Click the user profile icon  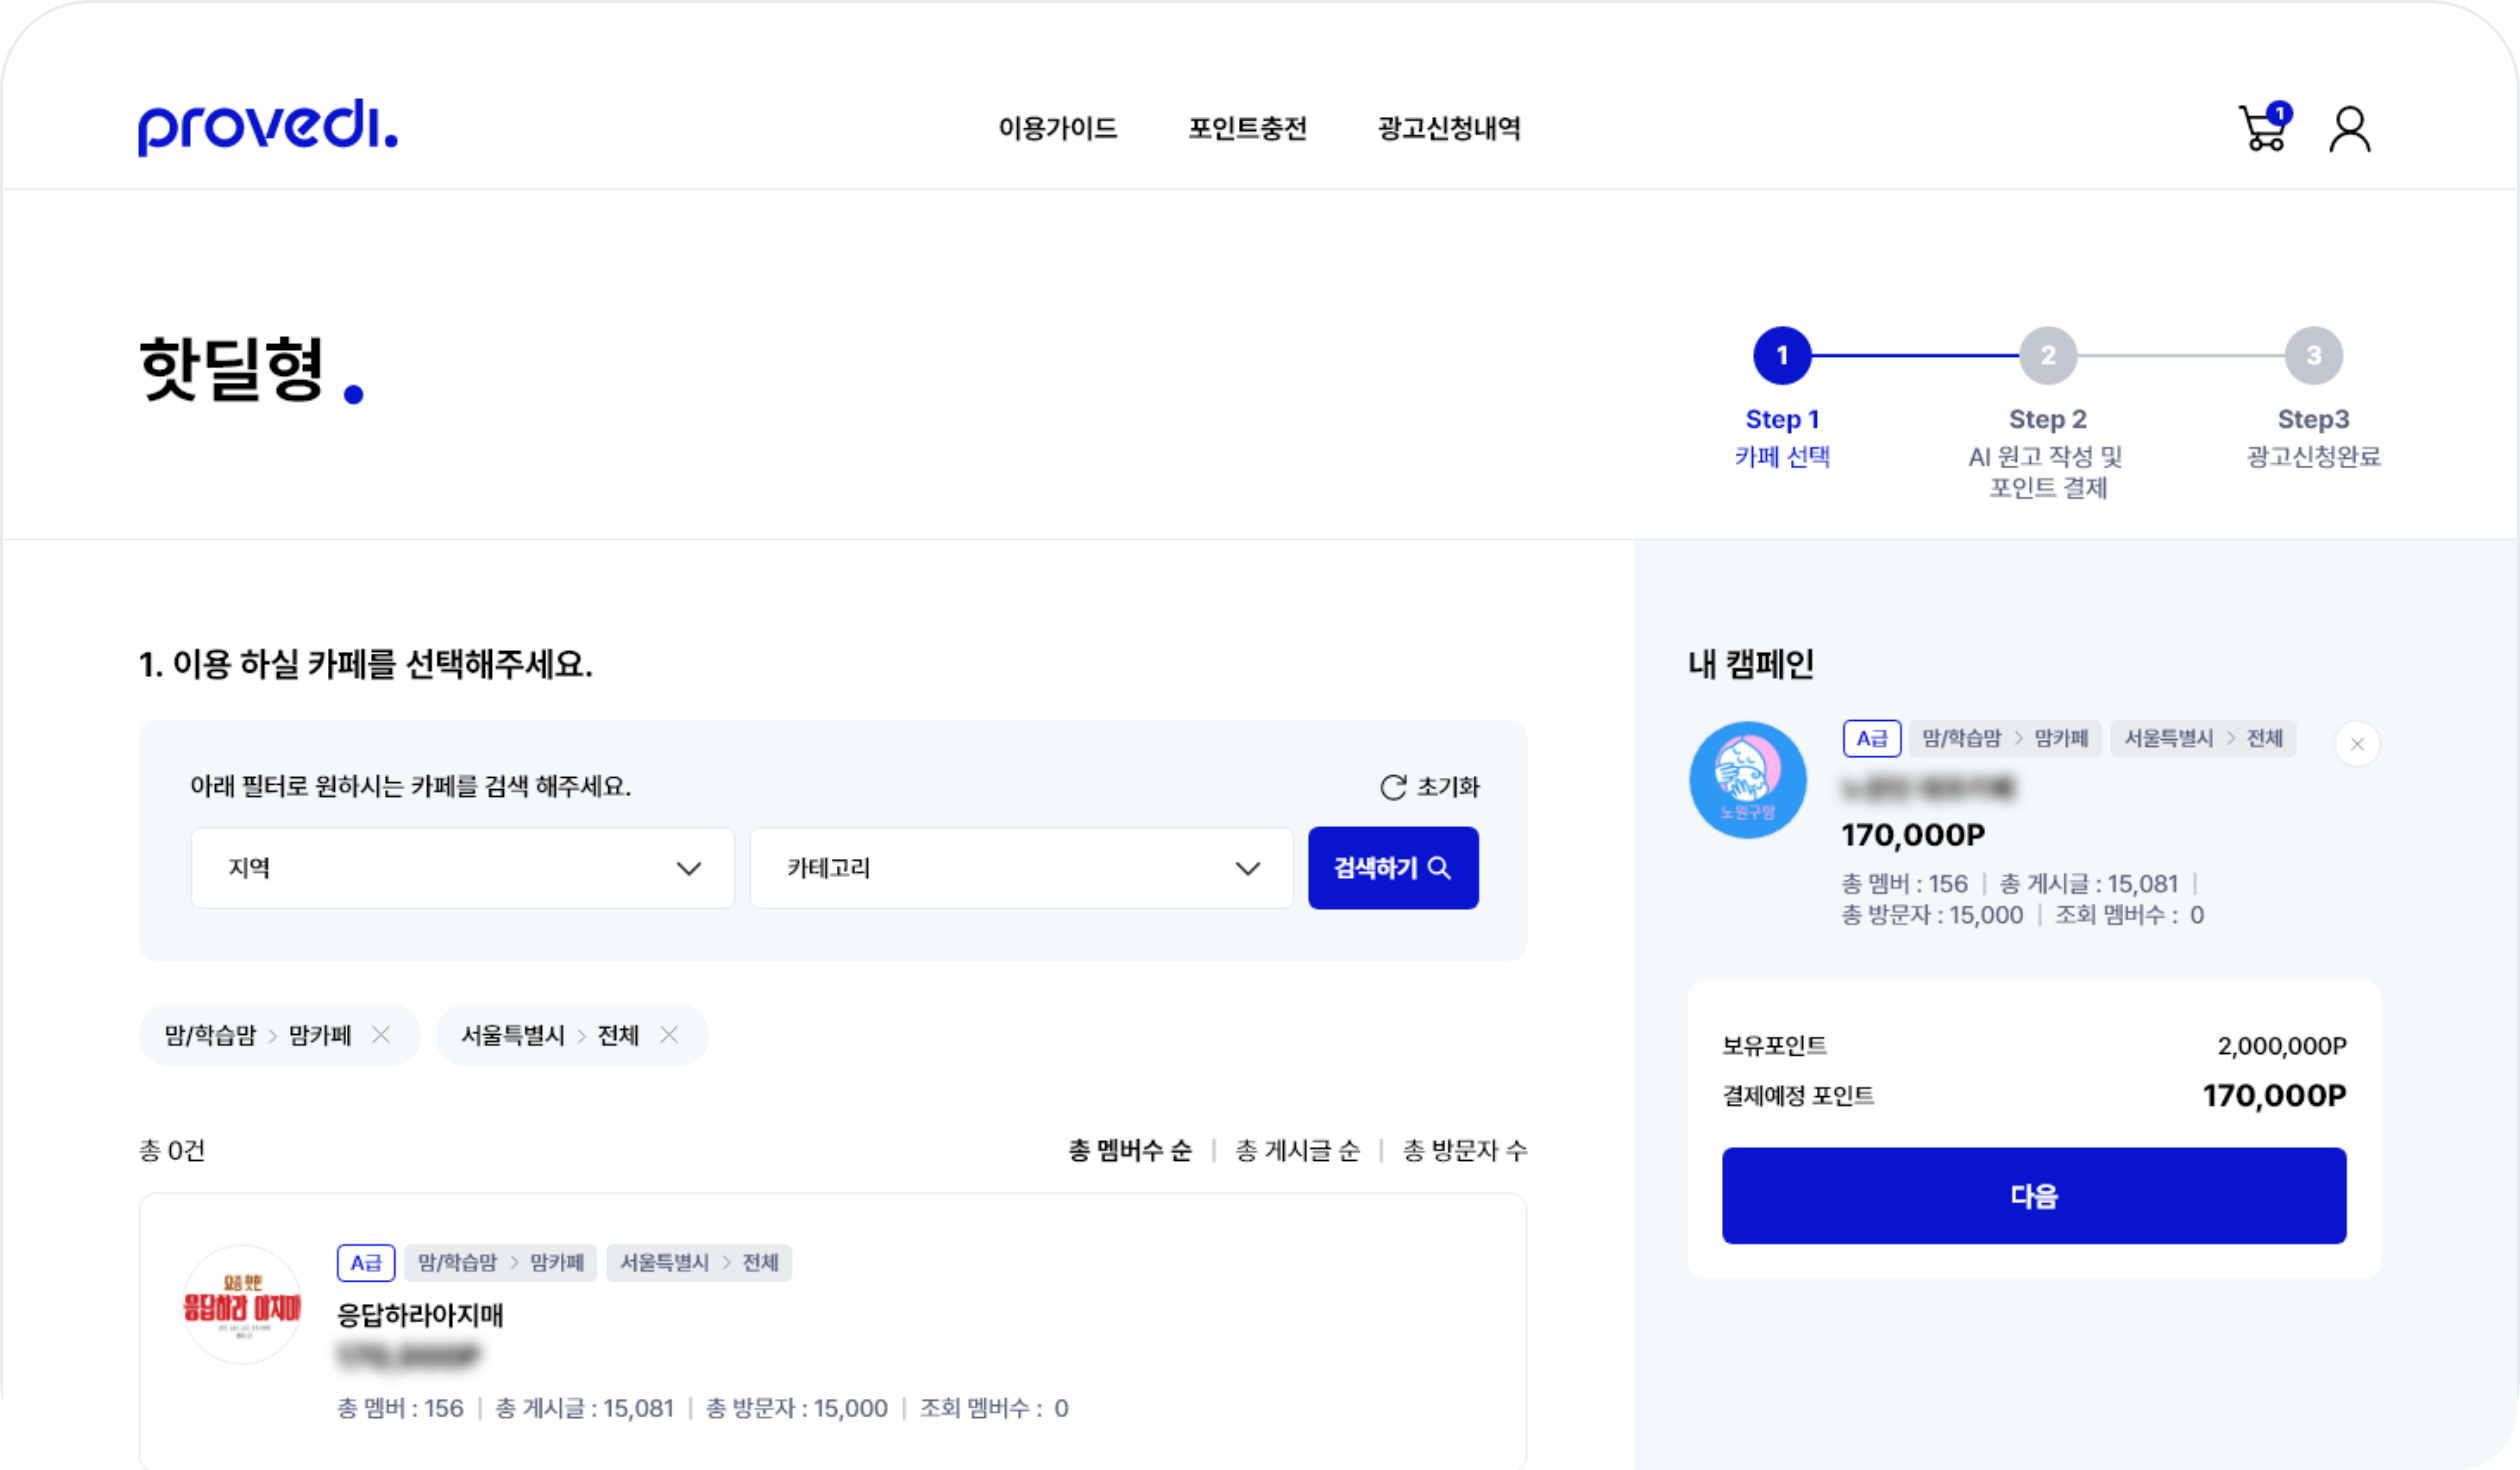2349,130
